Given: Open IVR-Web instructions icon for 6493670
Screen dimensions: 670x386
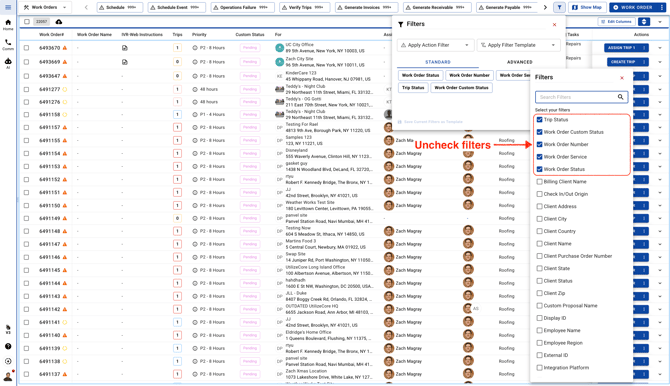Looking at the screenshot, I should pyautogui.click(x=125, y=48).
